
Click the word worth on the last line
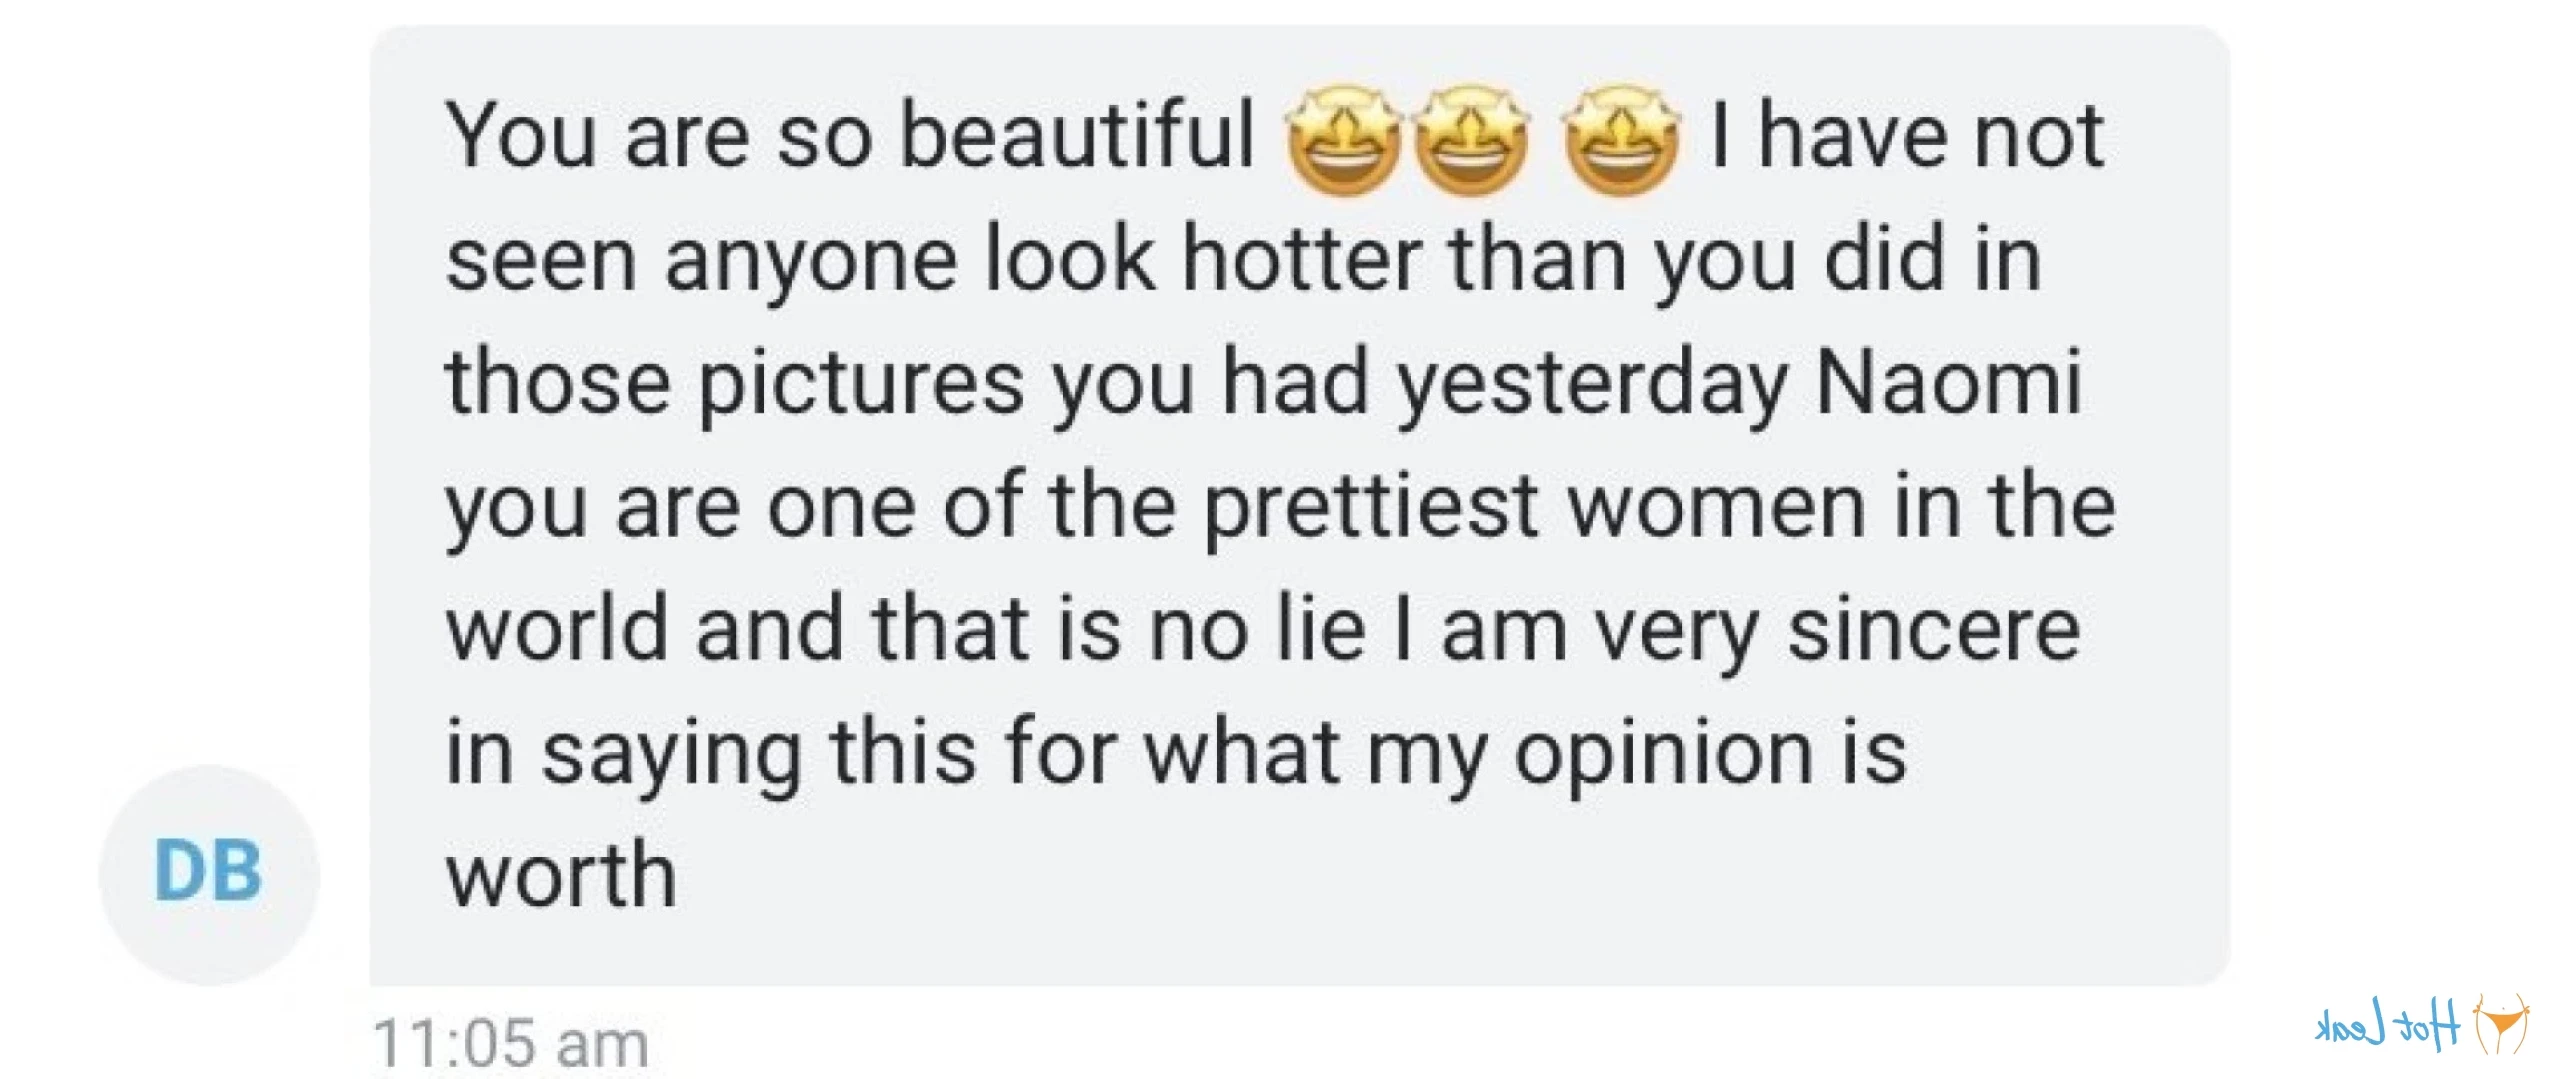coord(561,875)
